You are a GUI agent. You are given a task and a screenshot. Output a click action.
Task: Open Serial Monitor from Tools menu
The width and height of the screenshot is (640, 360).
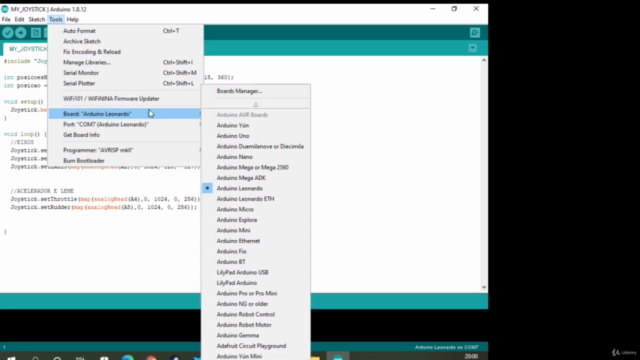tap(126, 73)
